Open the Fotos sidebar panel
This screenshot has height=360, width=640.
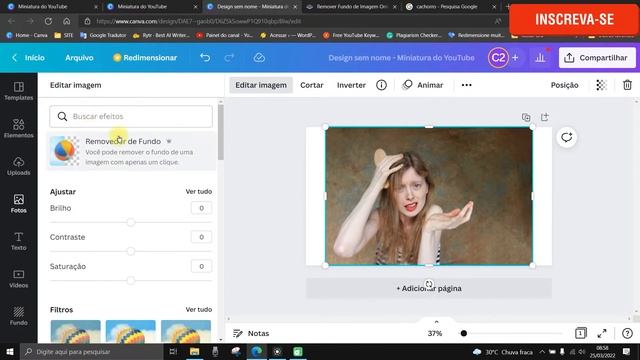pos(18,203)
